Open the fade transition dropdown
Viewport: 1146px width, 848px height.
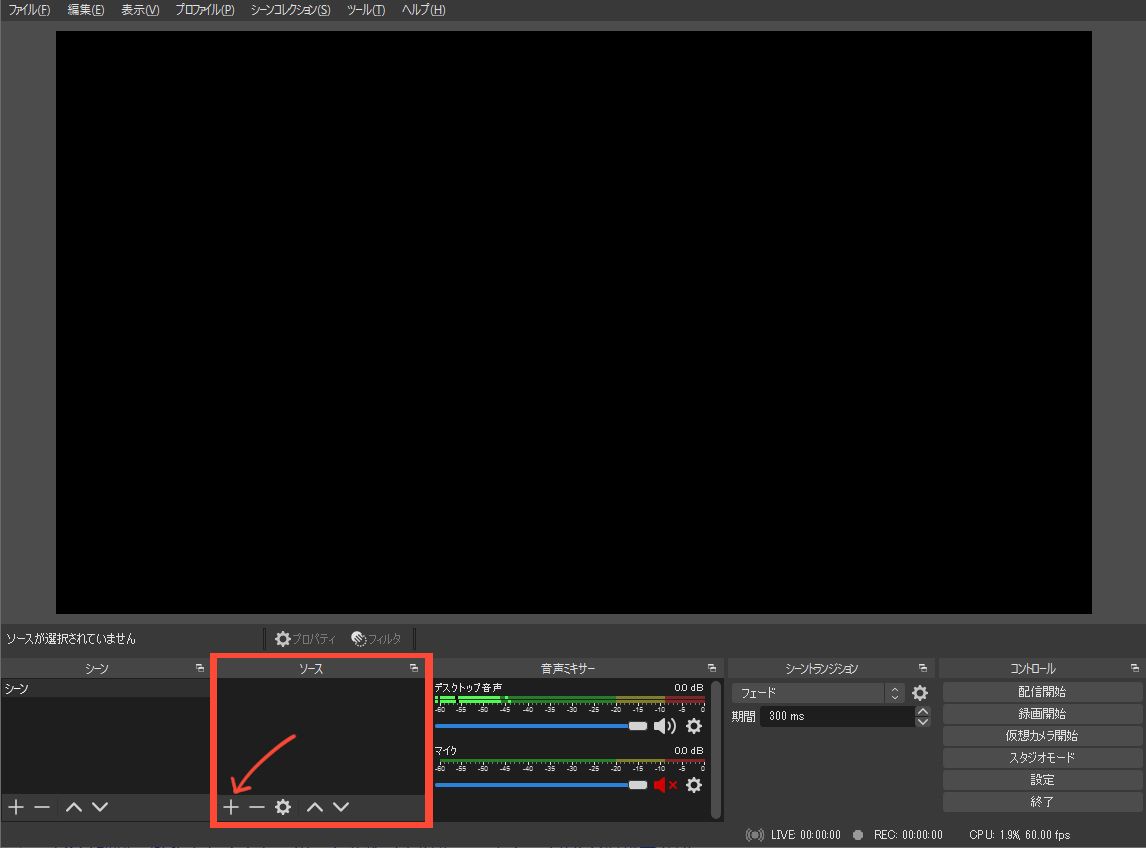click(817, 693)
